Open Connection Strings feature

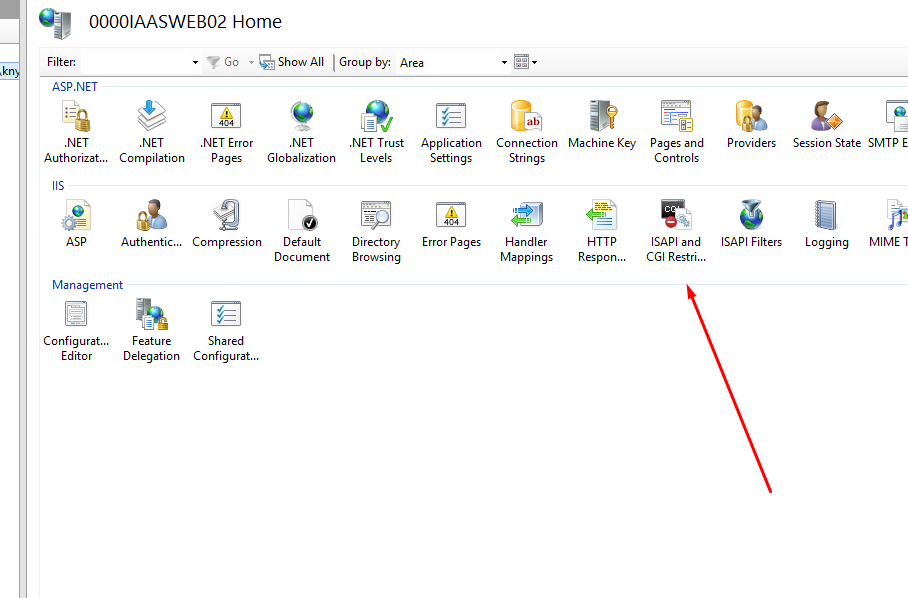coord(527,132)
